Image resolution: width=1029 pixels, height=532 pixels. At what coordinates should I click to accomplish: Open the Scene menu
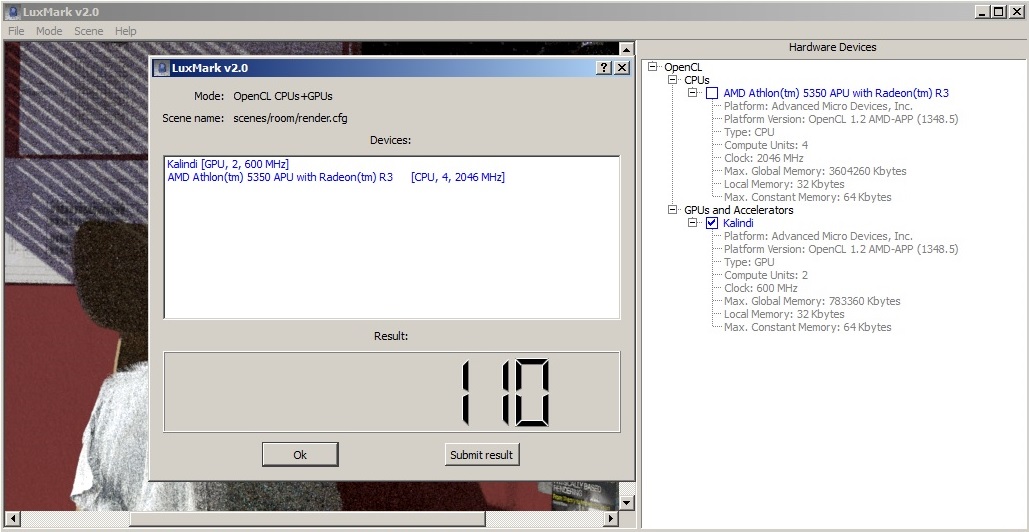point(89,31)
